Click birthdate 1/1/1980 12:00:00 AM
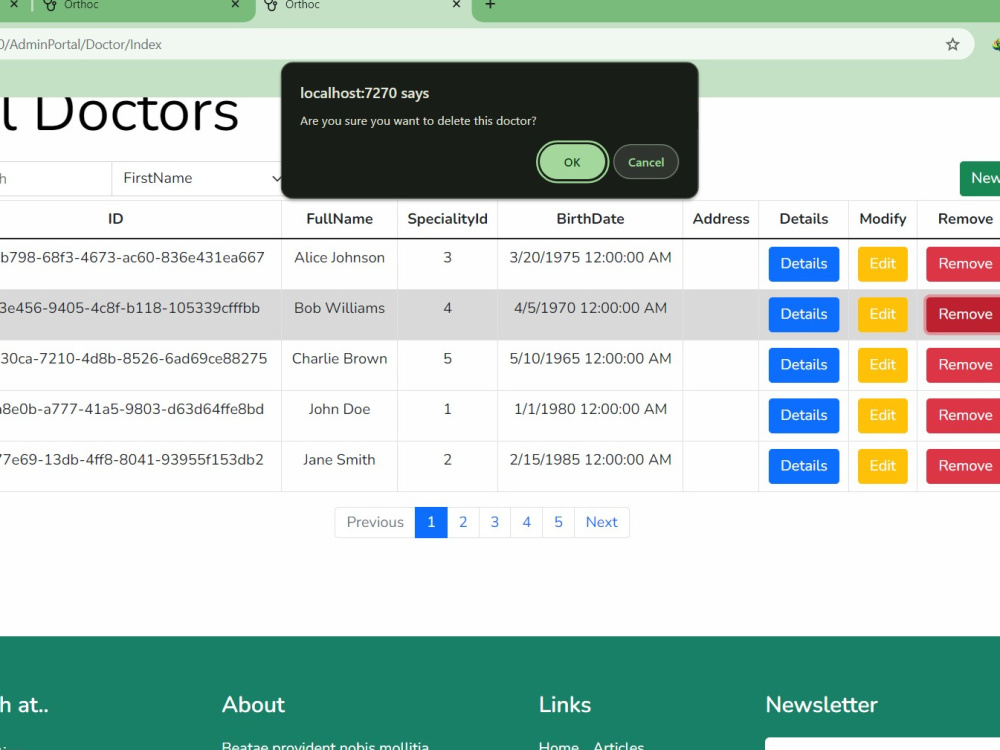Image resolution: width=1000 pixels, height=750 pixels. click(590, 409)
